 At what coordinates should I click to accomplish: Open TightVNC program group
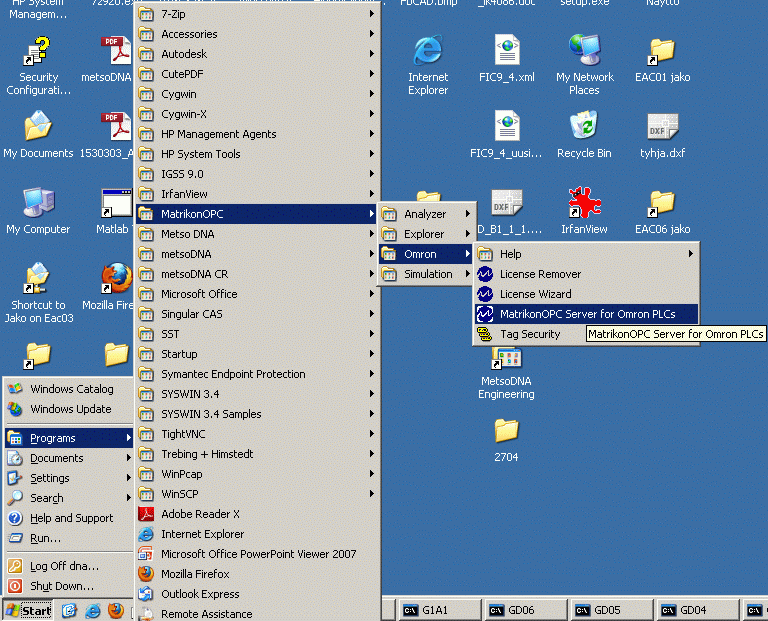click(257, 434)
